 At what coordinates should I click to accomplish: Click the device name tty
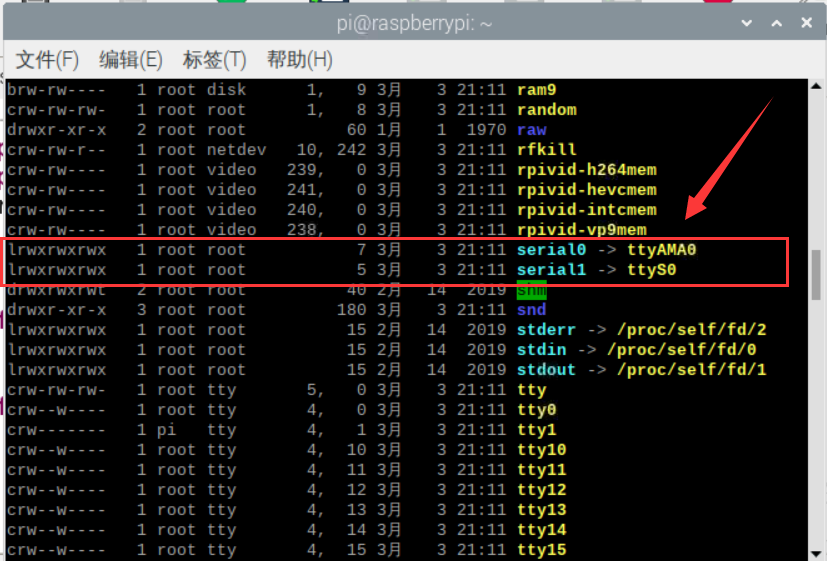pos(532,390)
